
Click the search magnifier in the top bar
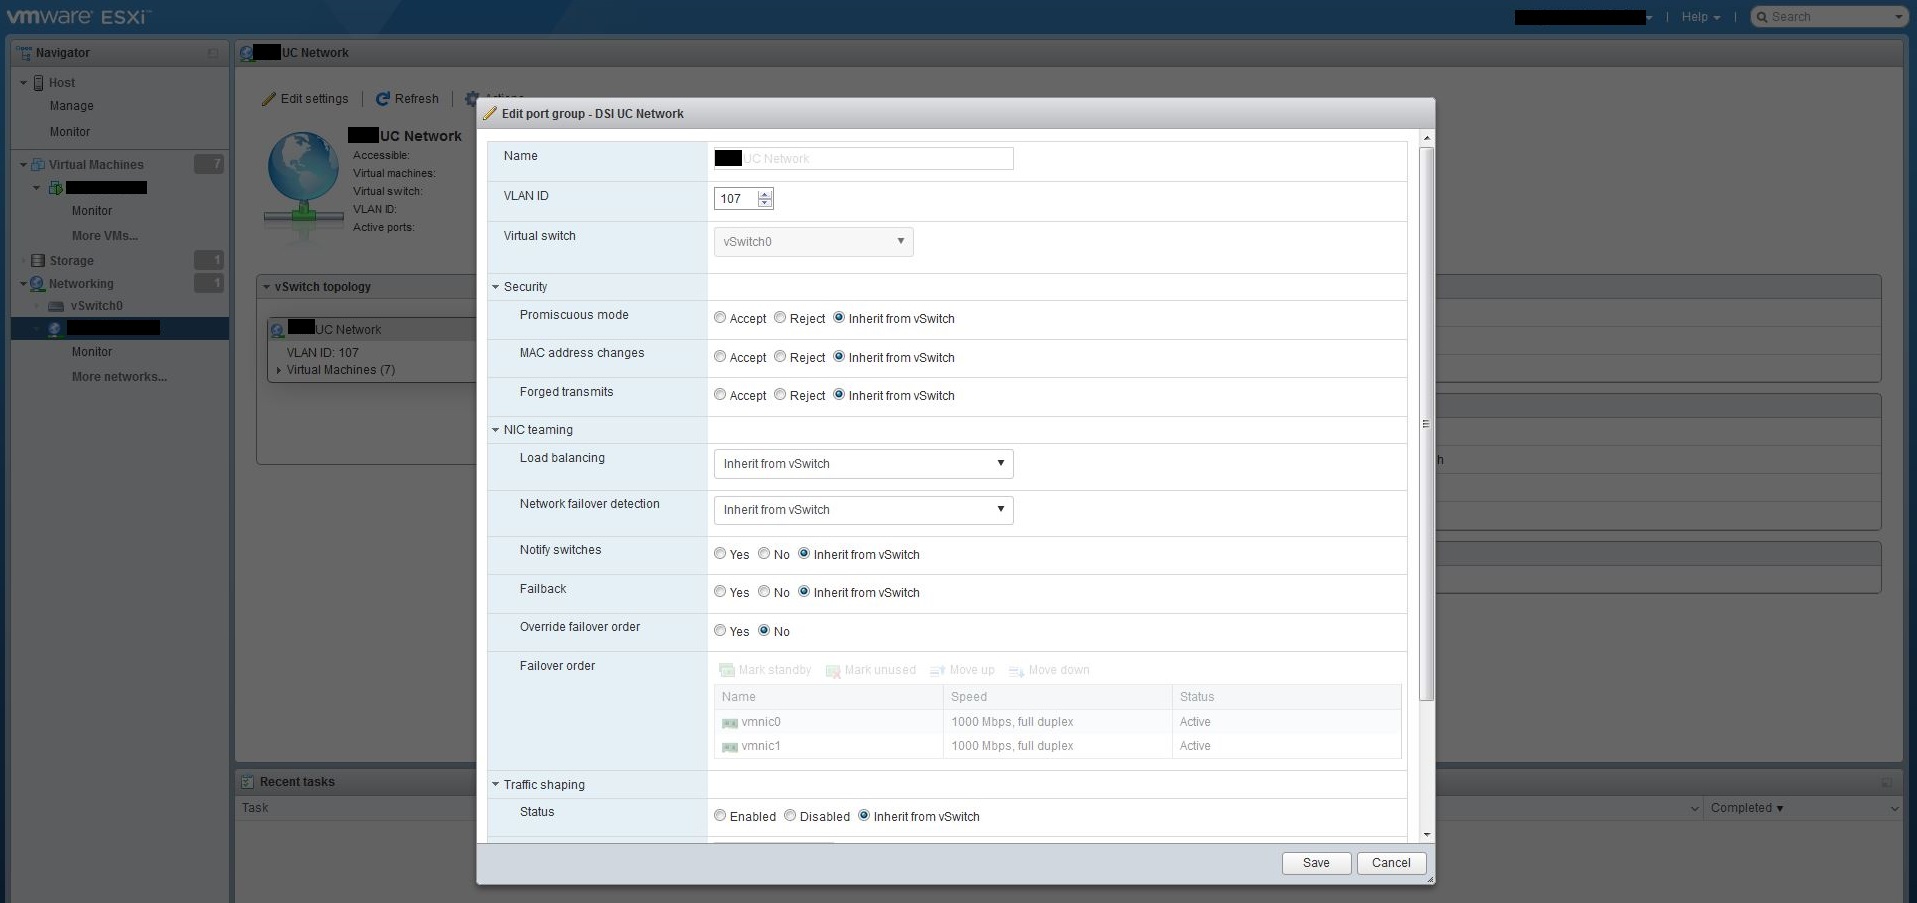(x=1763, y=16)
